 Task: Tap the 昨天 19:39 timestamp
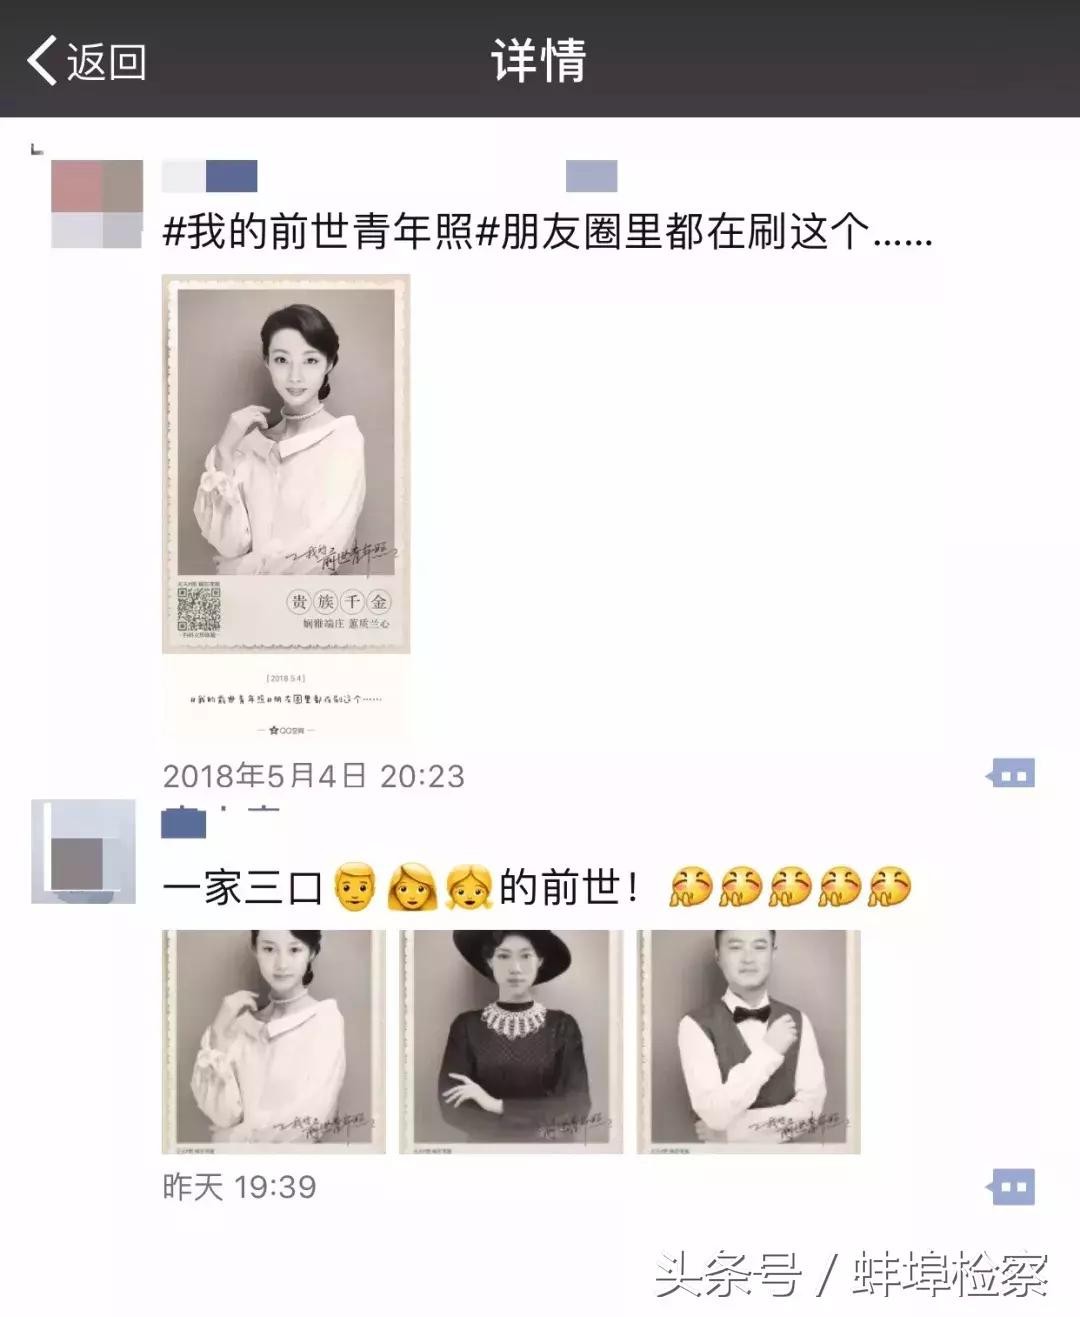point(239,1187)
